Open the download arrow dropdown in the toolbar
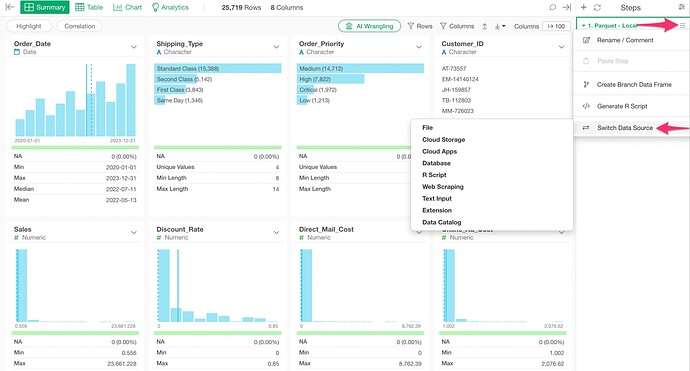The image size is (690, 371). tap(499, 26)
